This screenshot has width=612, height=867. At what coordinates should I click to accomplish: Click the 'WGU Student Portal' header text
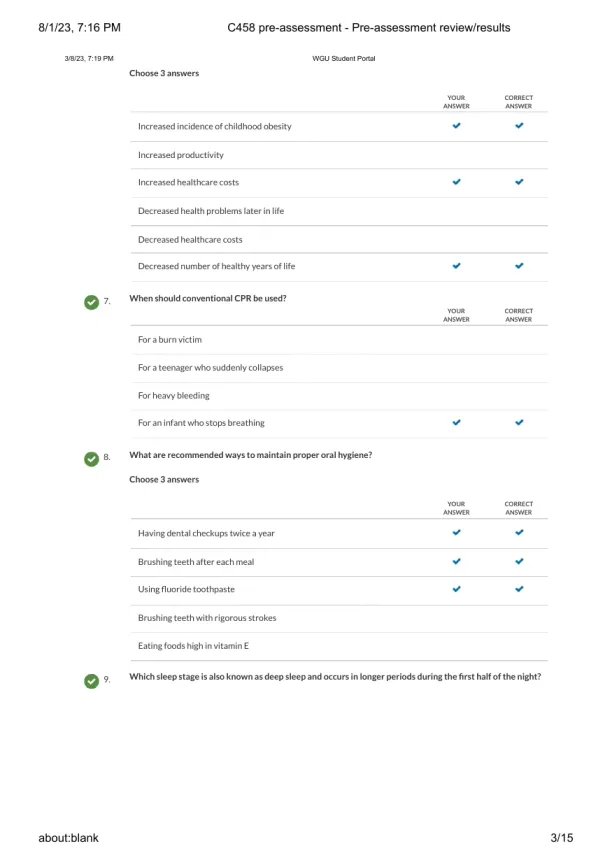point(344,59)
